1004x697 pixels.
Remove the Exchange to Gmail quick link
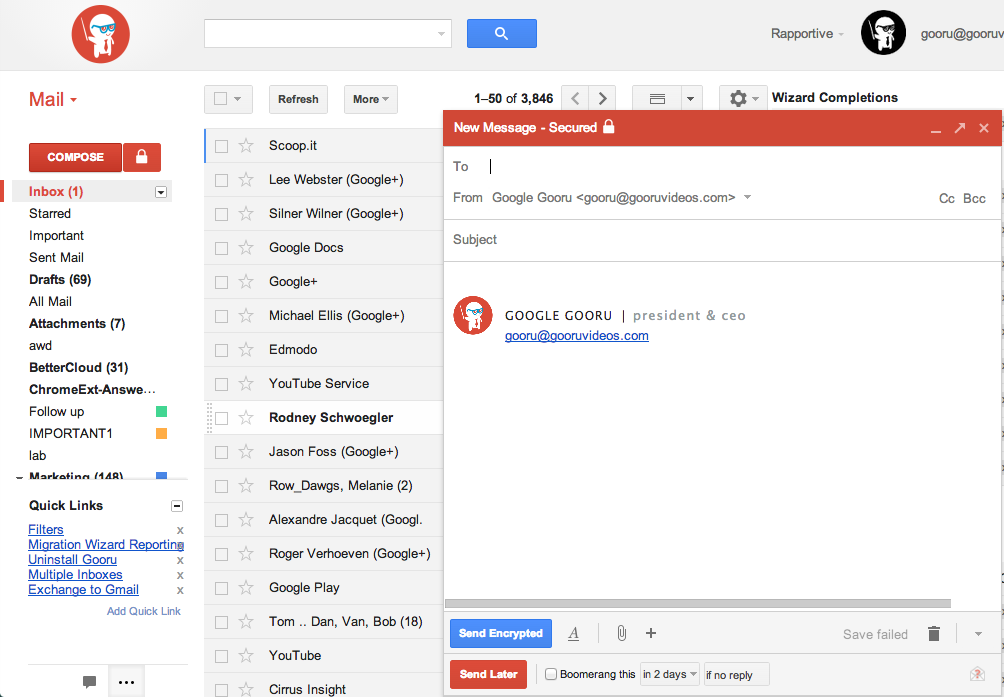[180, 590]
